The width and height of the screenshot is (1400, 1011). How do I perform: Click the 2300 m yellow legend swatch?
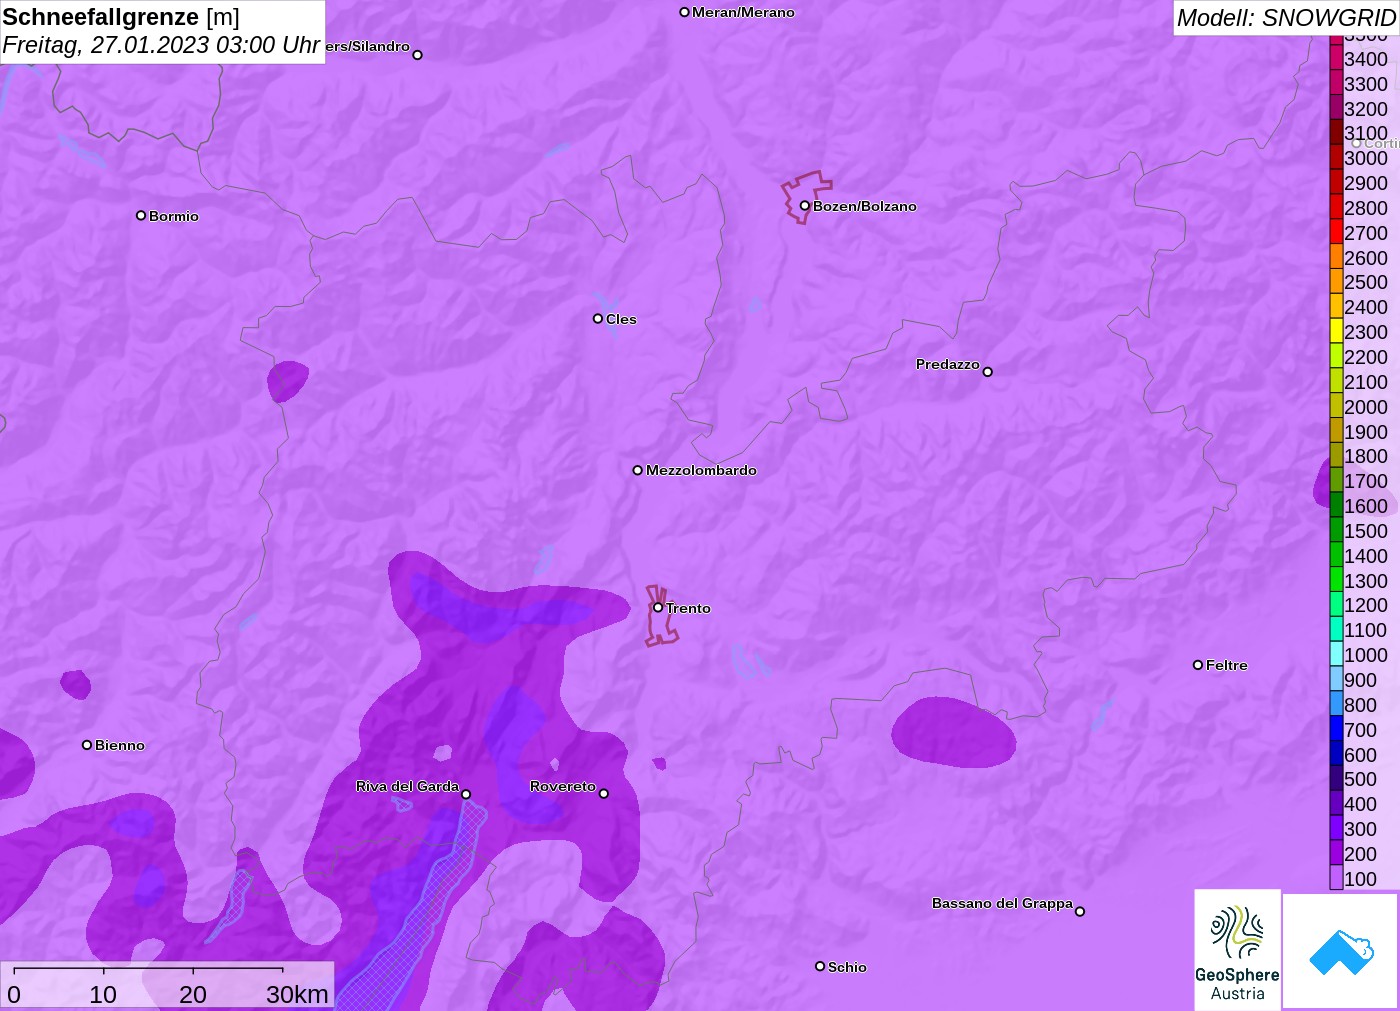point(1336,331)
